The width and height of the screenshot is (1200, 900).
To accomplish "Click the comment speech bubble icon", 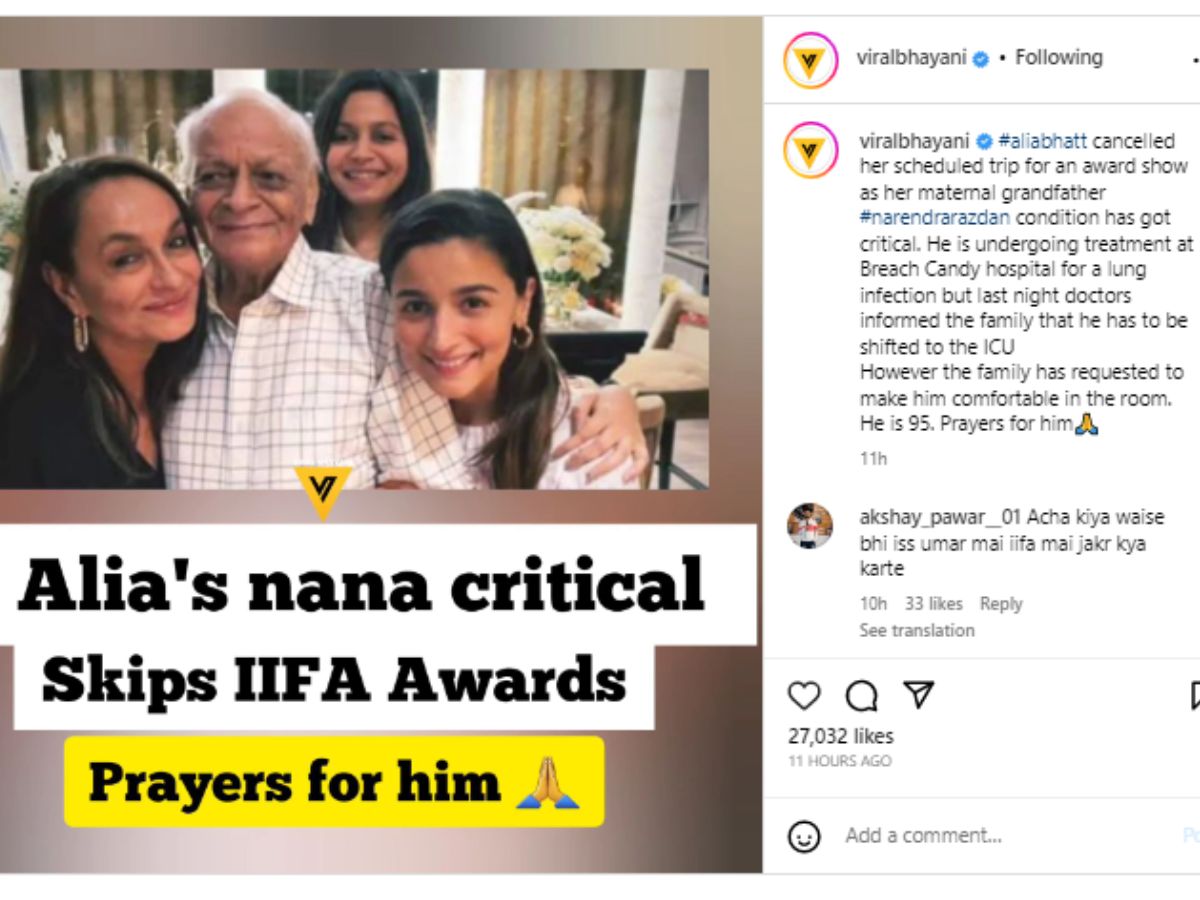I will [x=861, y=695].
